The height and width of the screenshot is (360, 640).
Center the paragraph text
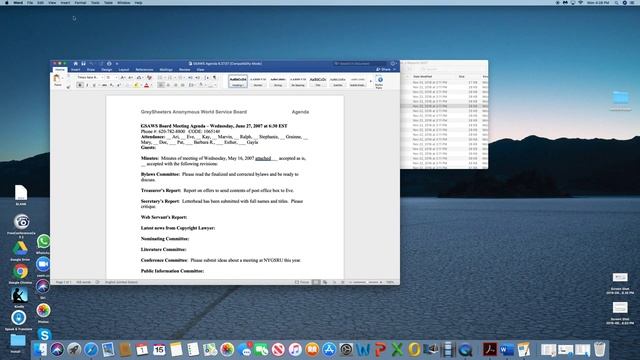pos(168,85)
